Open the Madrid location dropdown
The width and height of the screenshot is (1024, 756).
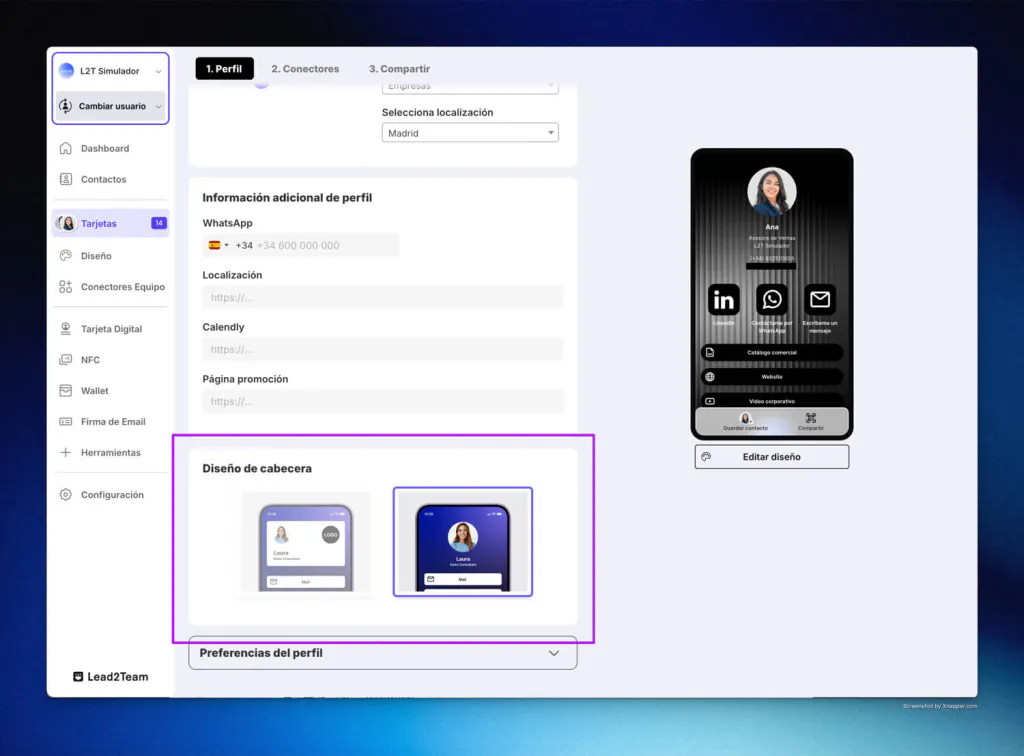(470, 133)
